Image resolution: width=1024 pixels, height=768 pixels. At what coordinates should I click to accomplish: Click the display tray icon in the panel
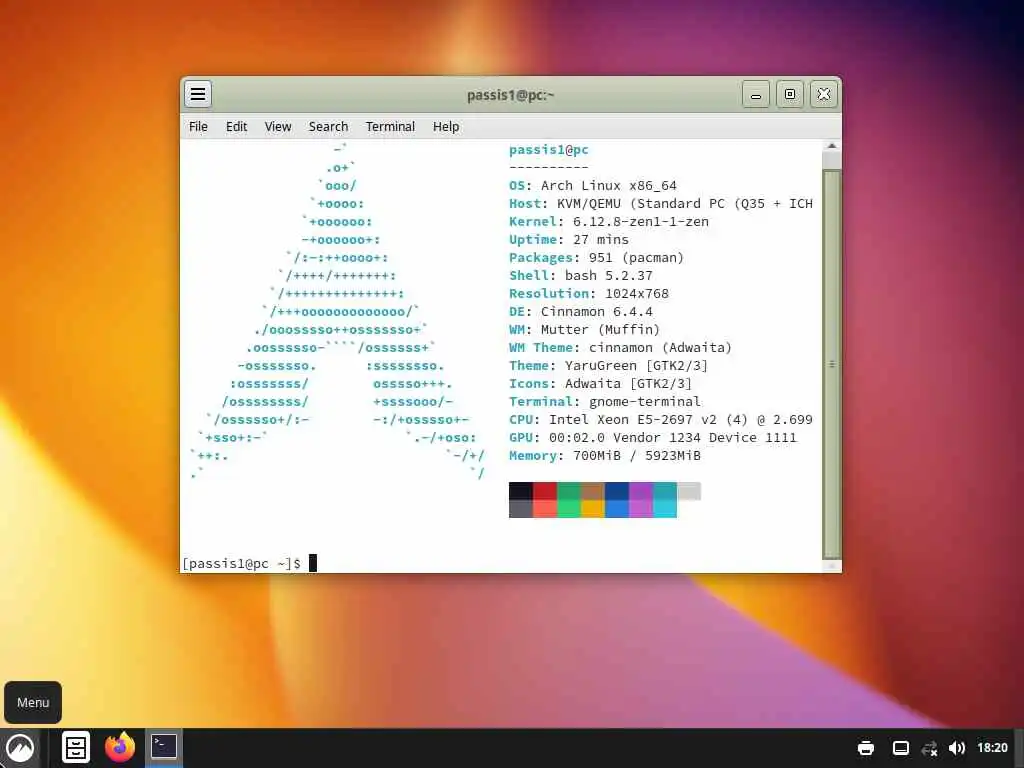pyautogui.click(x=901, y=748)
